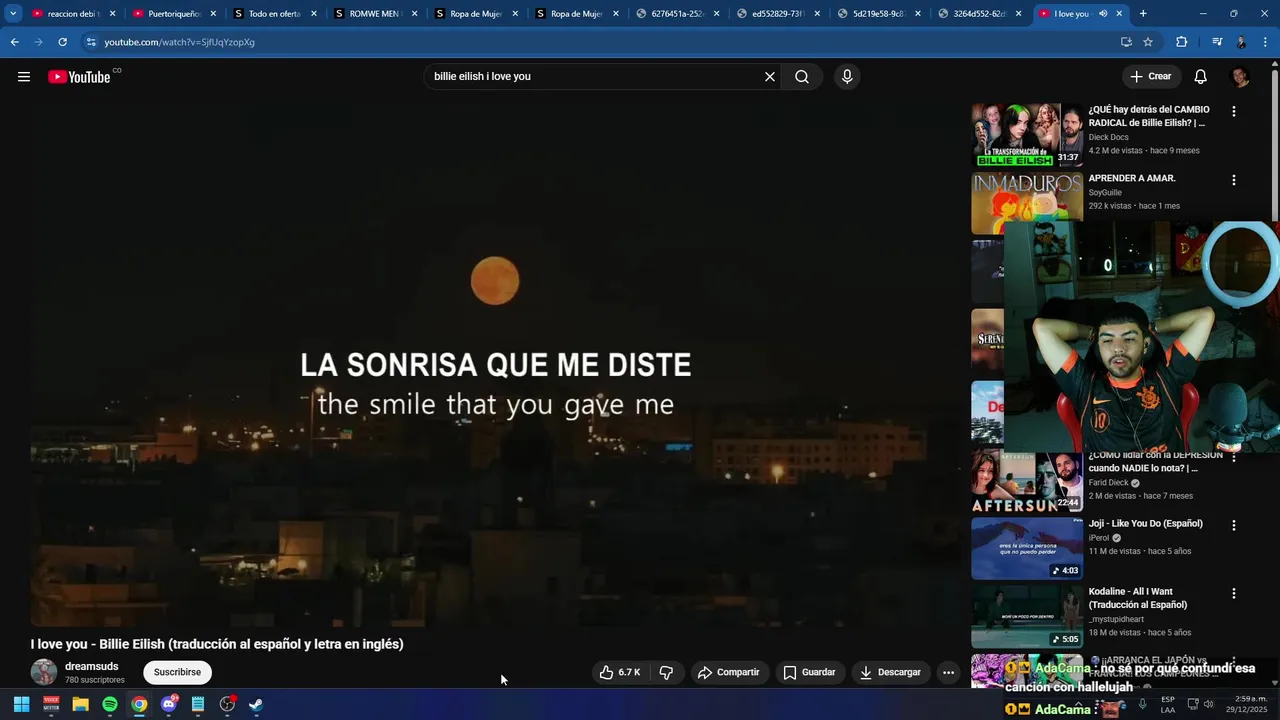Open the Chrome profile avatar
Image resolution: width=1280 pixels, height=720 pixels.
[x=1241, y=42]
